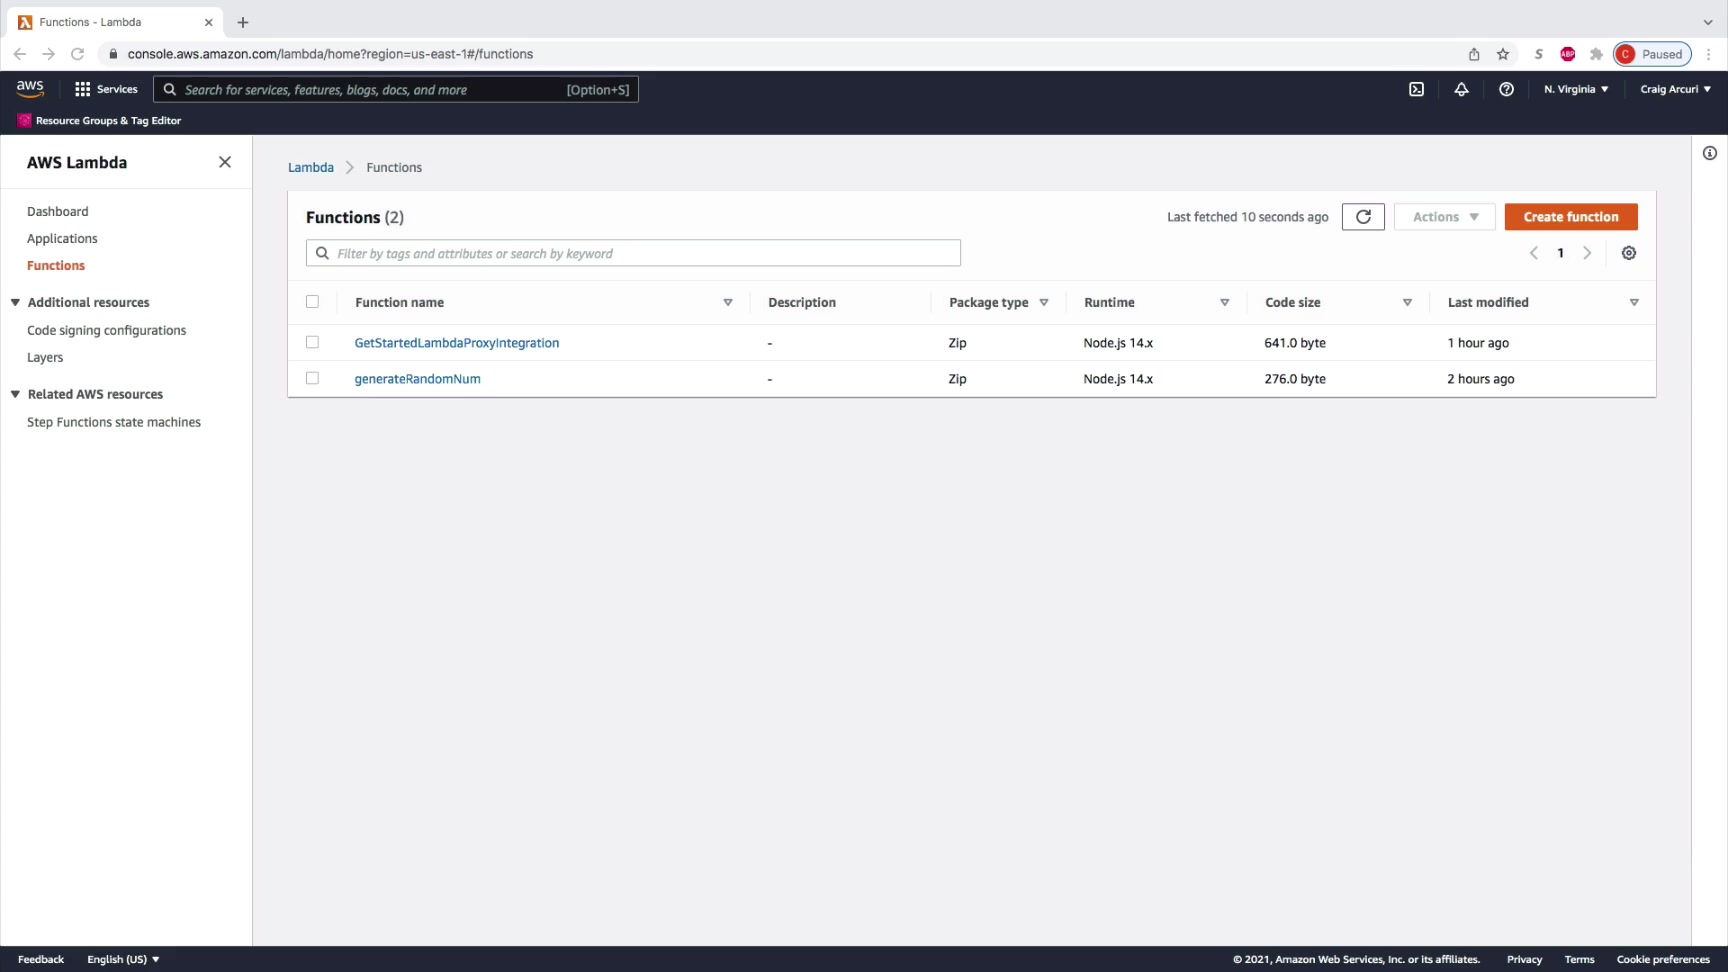Open the English (US) language selector
This screenshot has height=972, width=1728.
click(123, 959)
